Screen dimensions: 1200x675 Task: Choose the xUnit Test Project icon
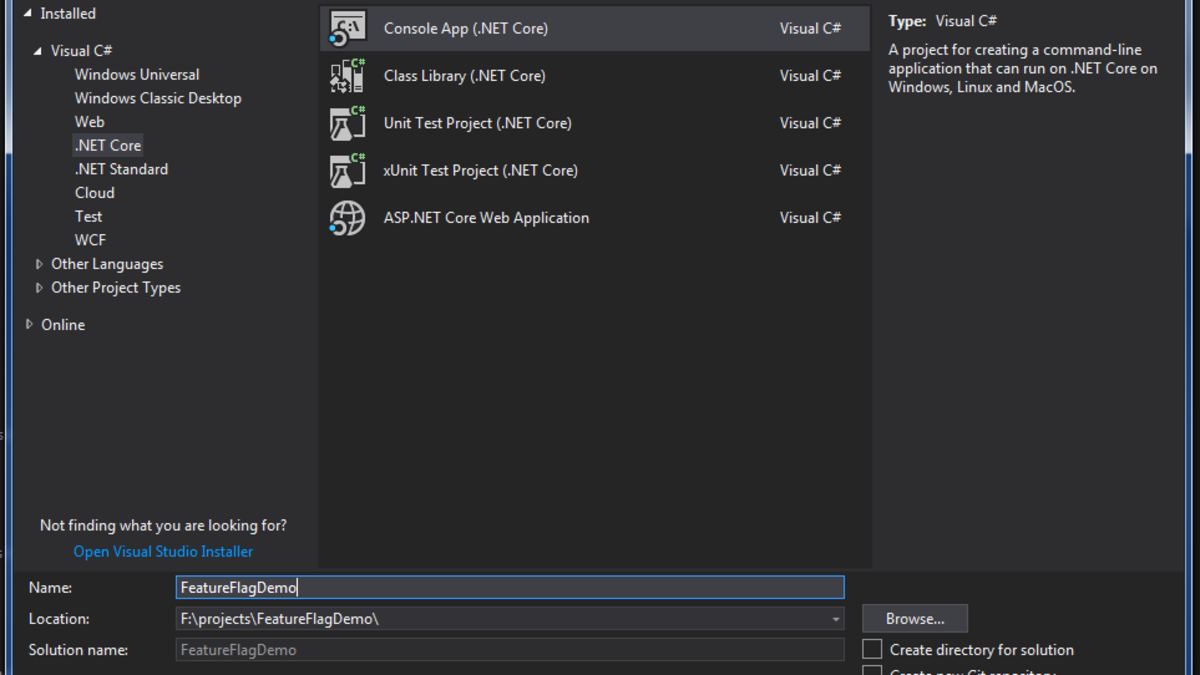tap(348, 170)
